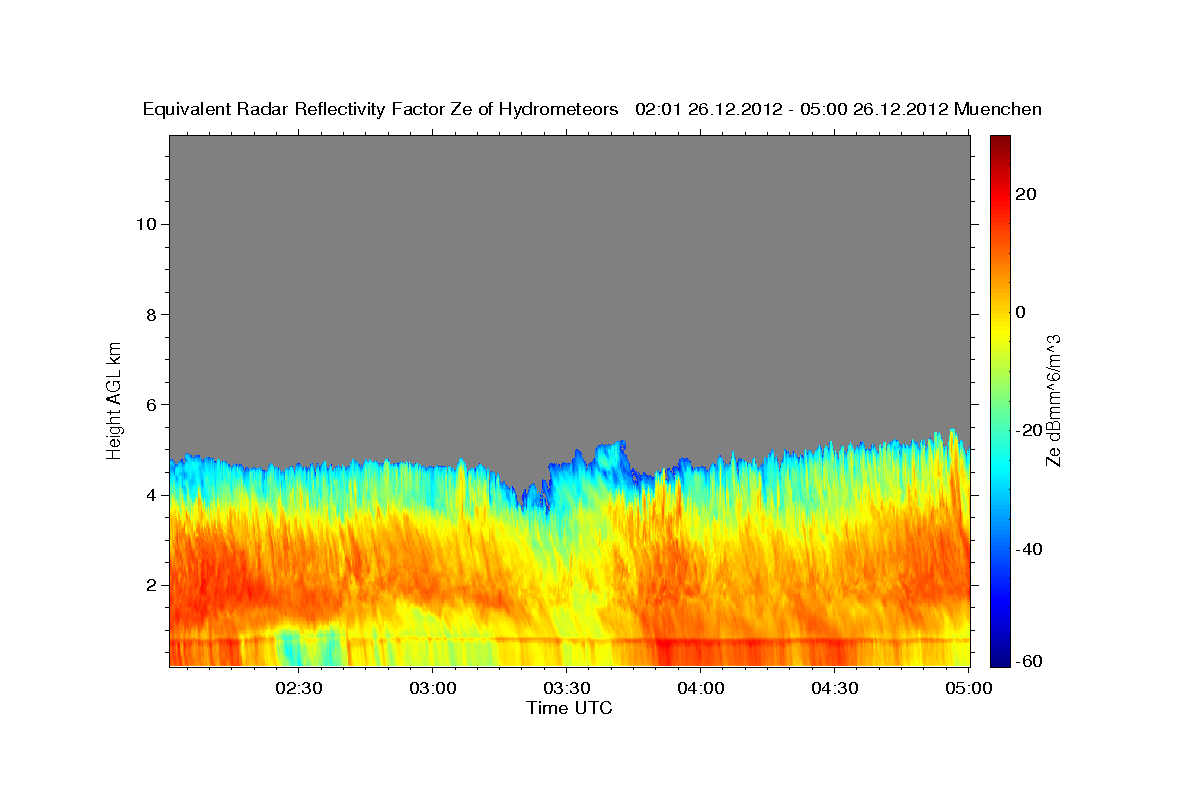1200x800 pixels.
Task: Click the colorbar value 0 label
Action: click(1021, 312)
